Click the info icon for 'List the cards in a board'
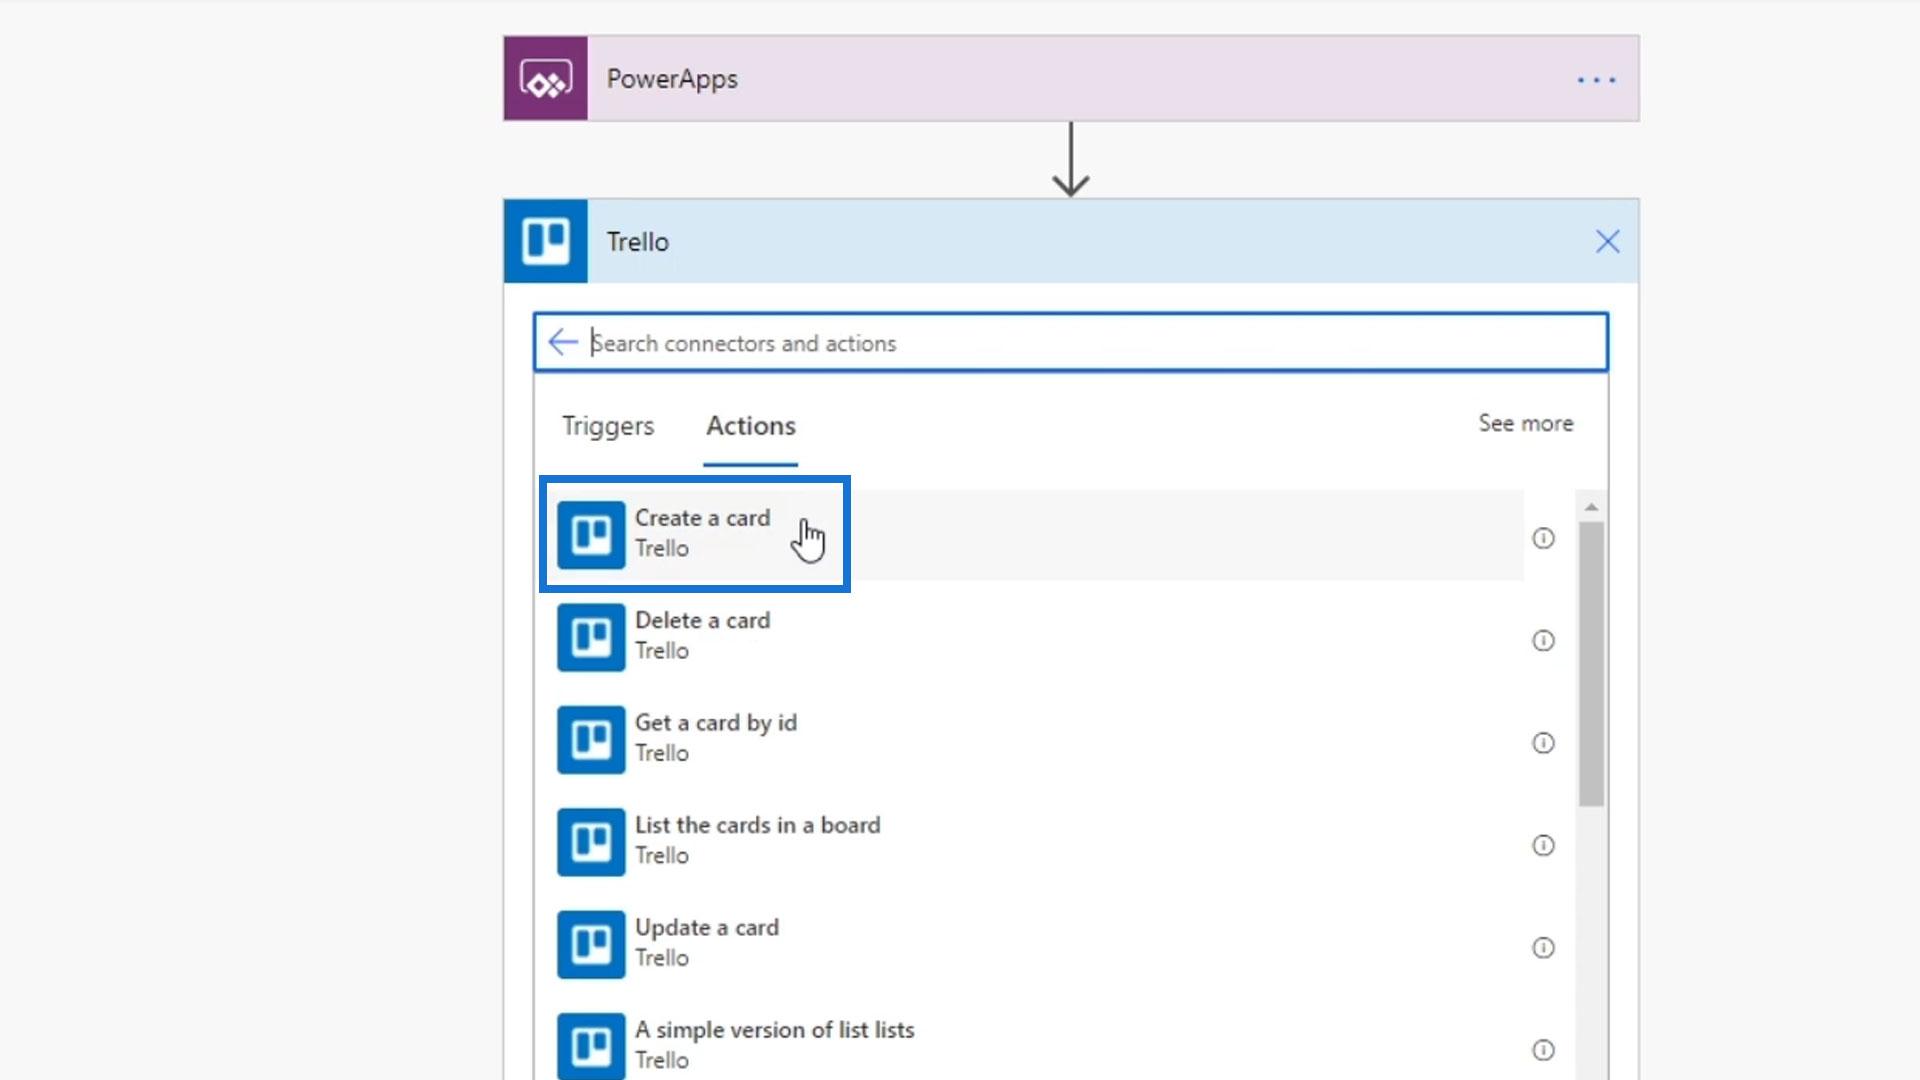 1544,844
